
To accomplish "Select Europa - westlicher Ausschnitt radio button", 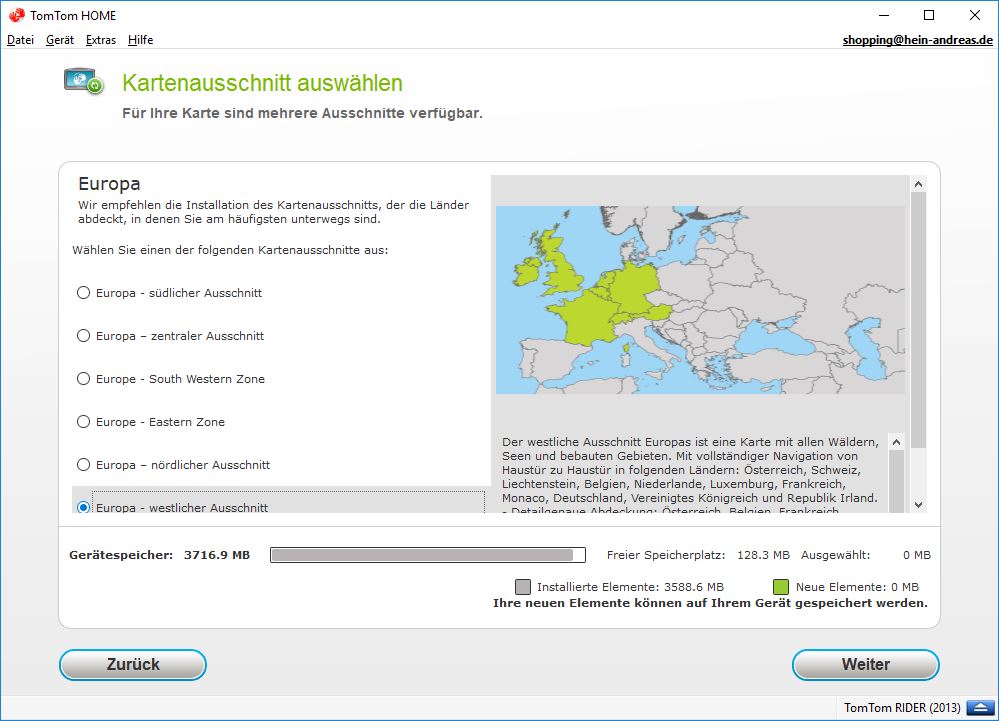I will point(84,507).
